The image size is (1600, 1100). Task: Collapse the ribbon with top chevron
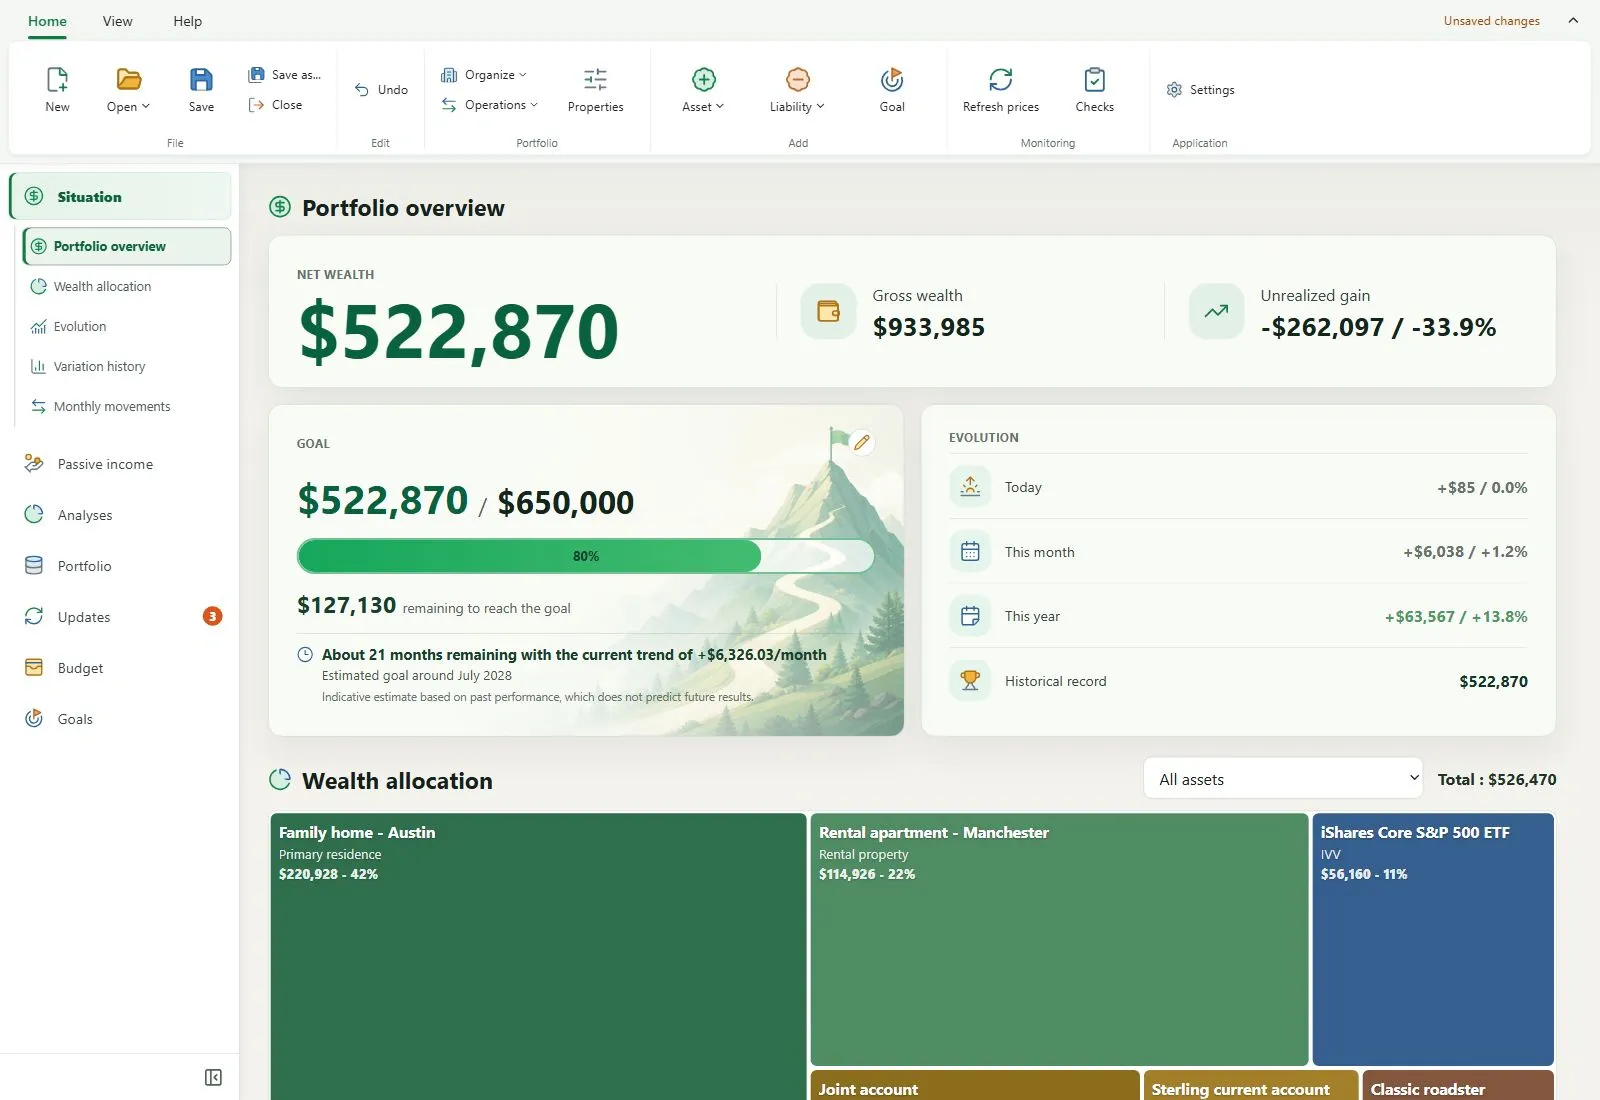[1573, 20]
